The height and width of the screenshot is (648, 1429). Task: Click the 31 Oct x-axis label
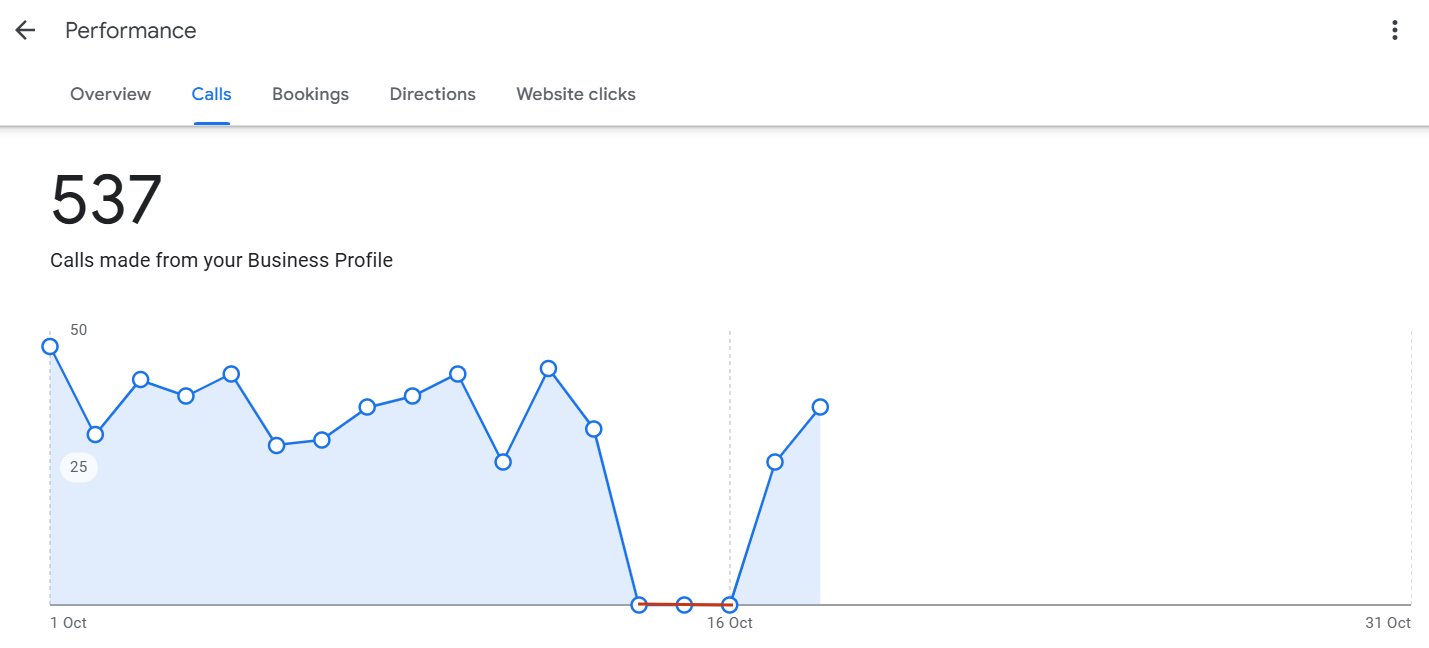tap(1387, 623)
